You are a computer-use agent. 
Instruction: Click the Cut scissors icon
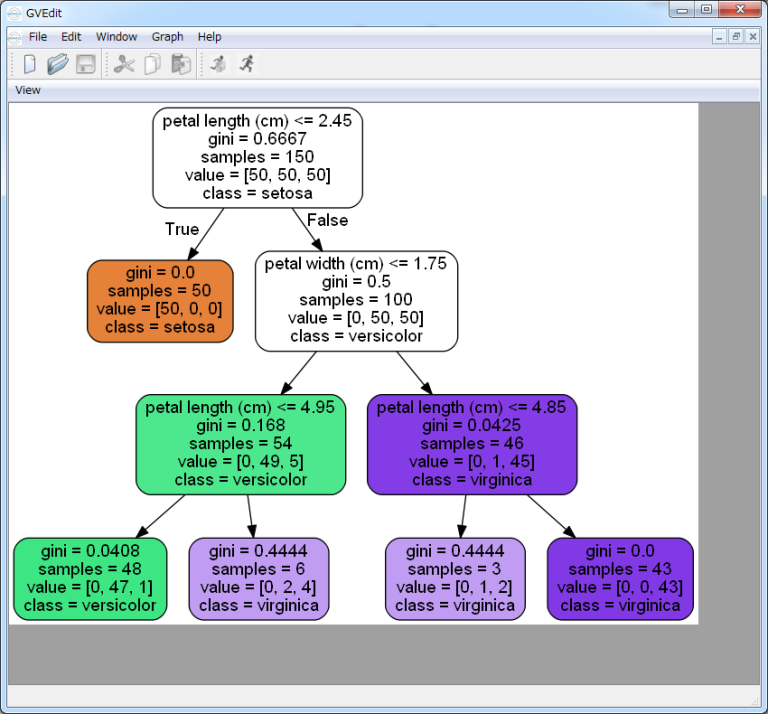tap(124, 64)
